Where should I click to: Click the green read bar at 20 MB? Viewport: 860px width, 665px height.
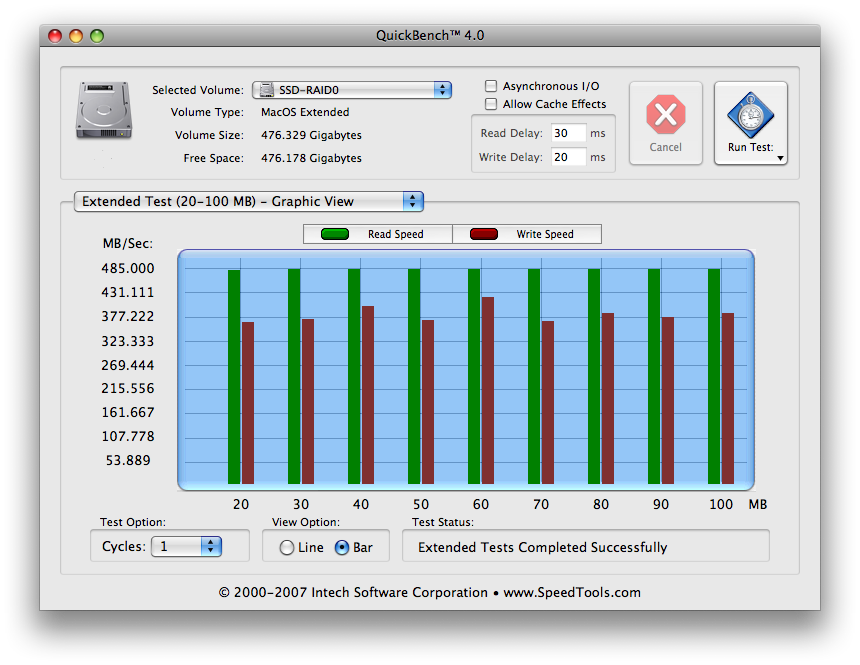tap(234, 377)
